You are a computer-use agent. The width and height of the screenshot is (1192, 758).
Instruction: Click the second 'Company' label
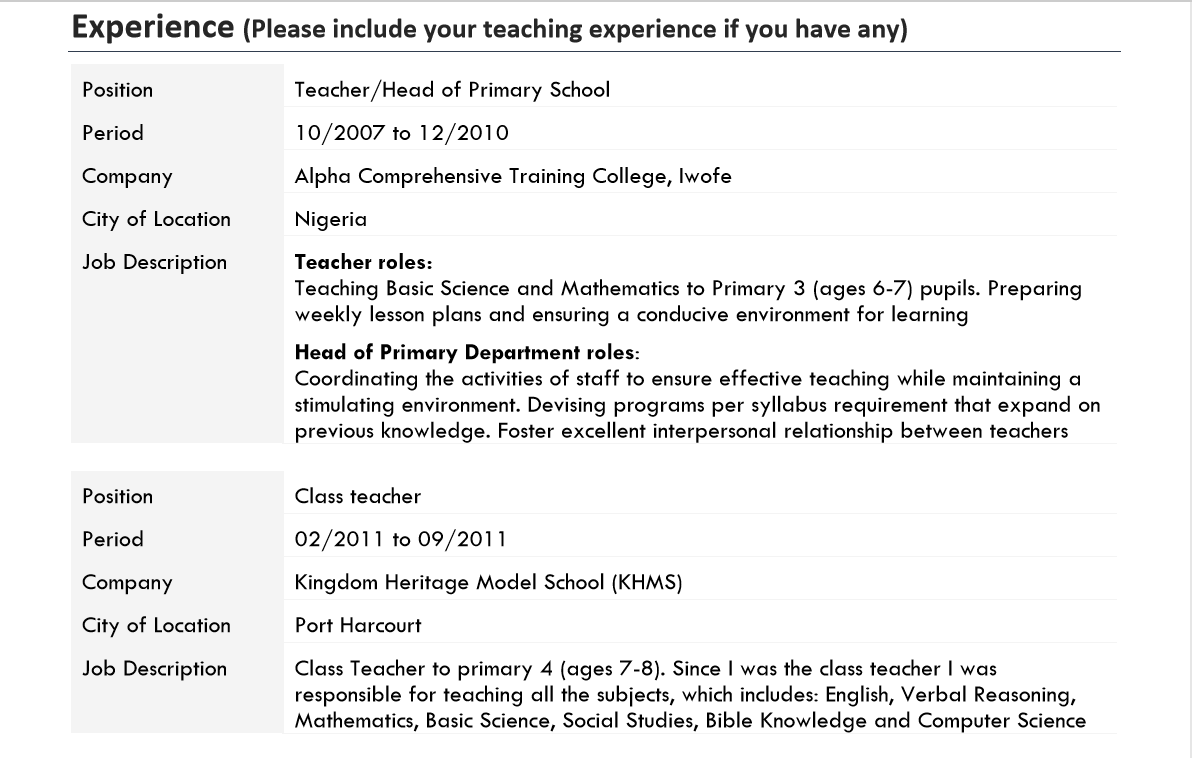(127, 582)
